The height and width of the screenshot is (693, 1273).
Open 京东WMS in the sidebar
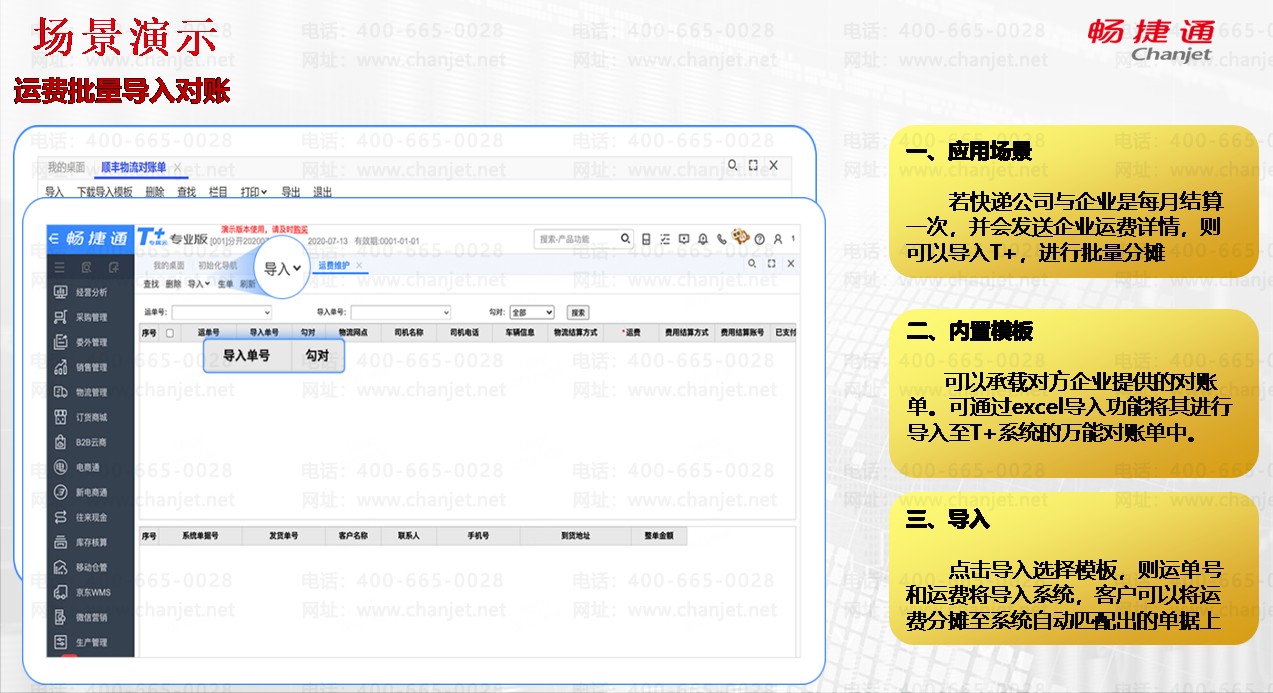coord(81,592)
